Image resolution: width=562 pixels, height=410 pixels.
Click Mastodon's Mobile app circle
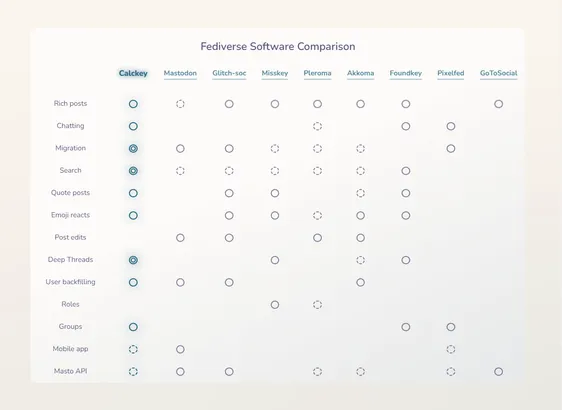click(x=180, y=349)
